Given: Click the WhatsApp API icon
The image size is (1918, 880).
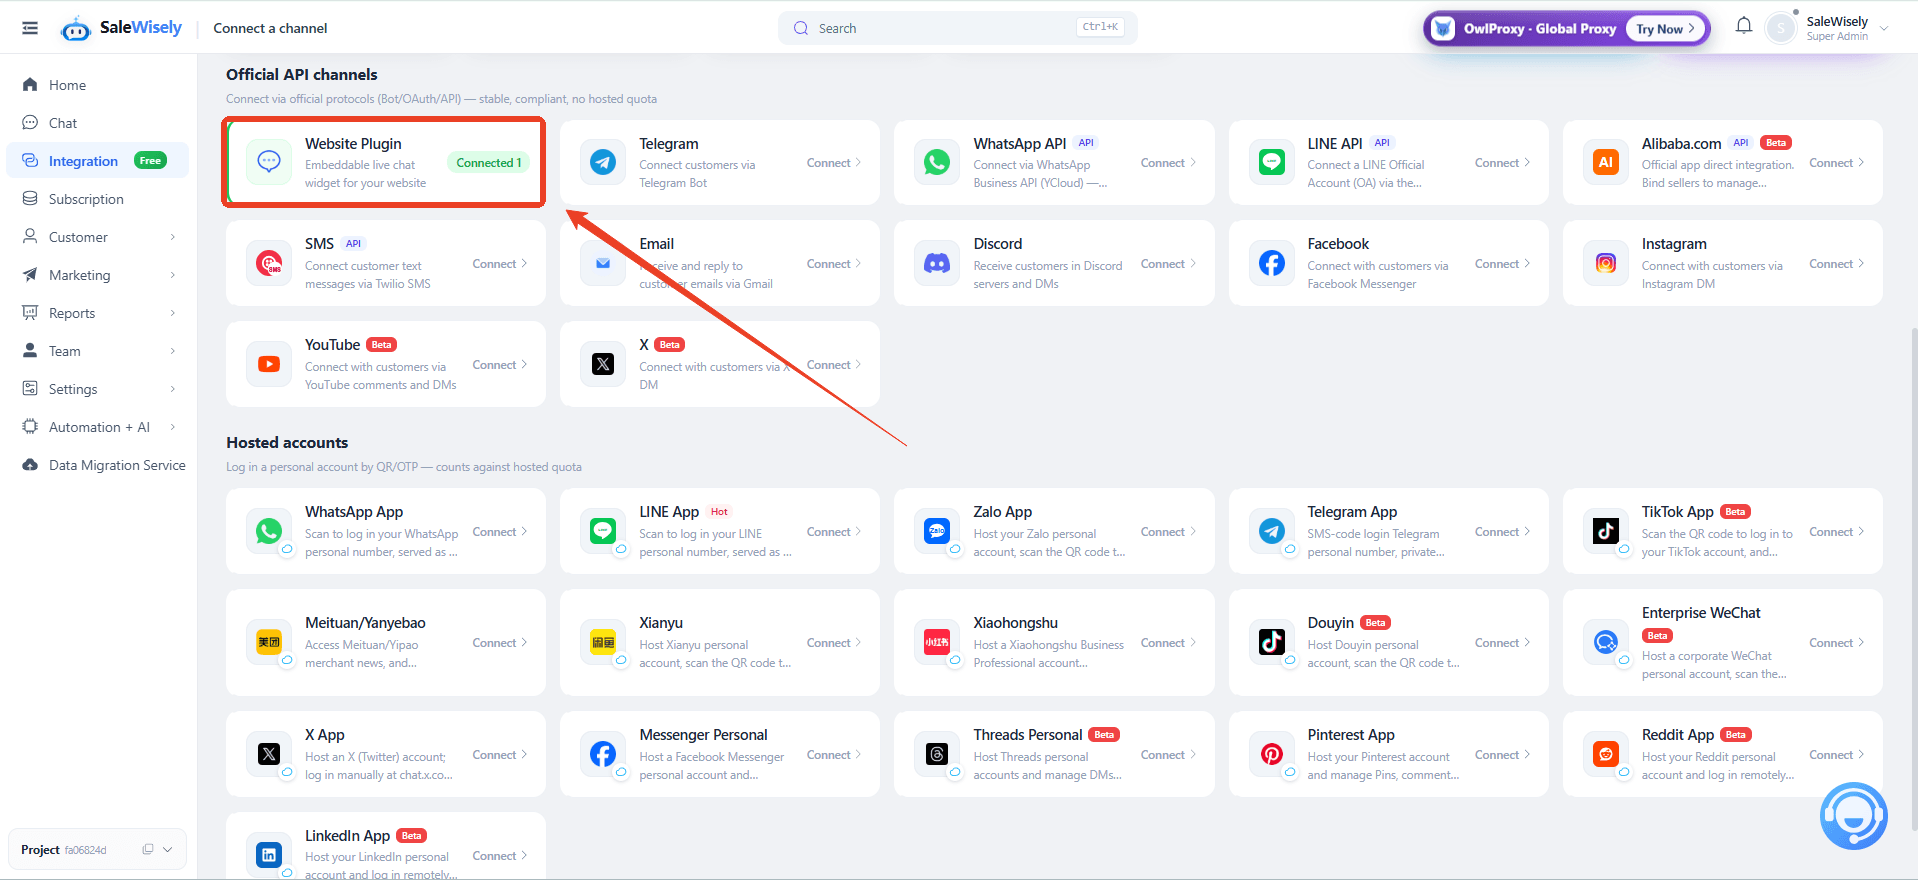Looking at the screenshot, I should tap(937, 163).
